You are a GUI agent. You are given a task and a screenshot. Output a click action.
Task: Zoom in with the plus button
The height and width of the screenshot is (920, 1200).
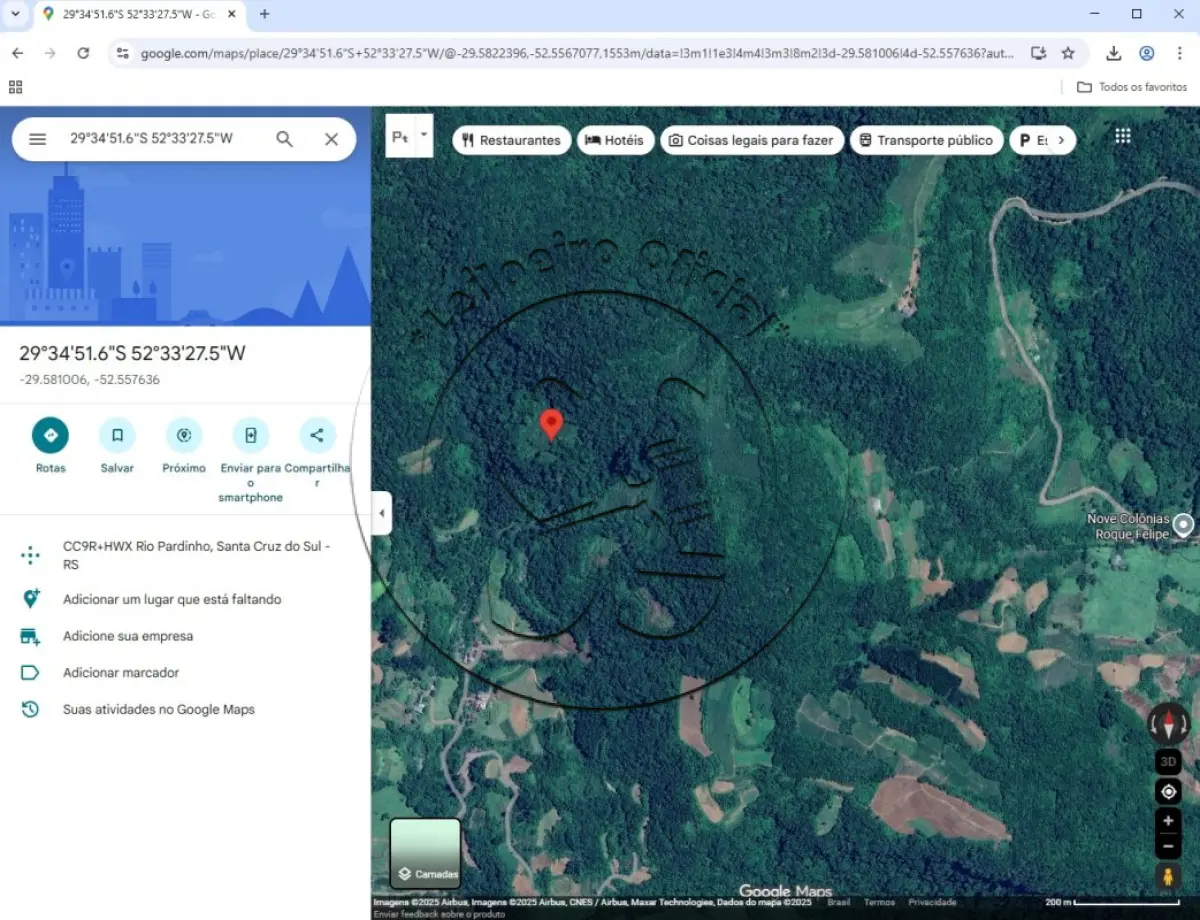pos(1168,820)
